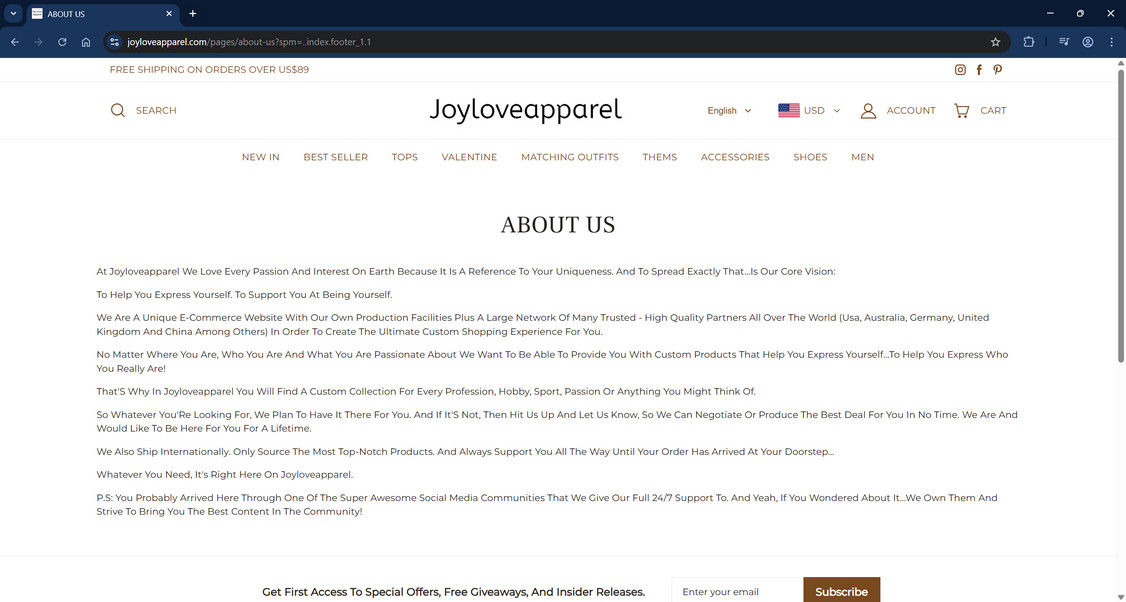Click the SEARCH label

tap(156, 111)
